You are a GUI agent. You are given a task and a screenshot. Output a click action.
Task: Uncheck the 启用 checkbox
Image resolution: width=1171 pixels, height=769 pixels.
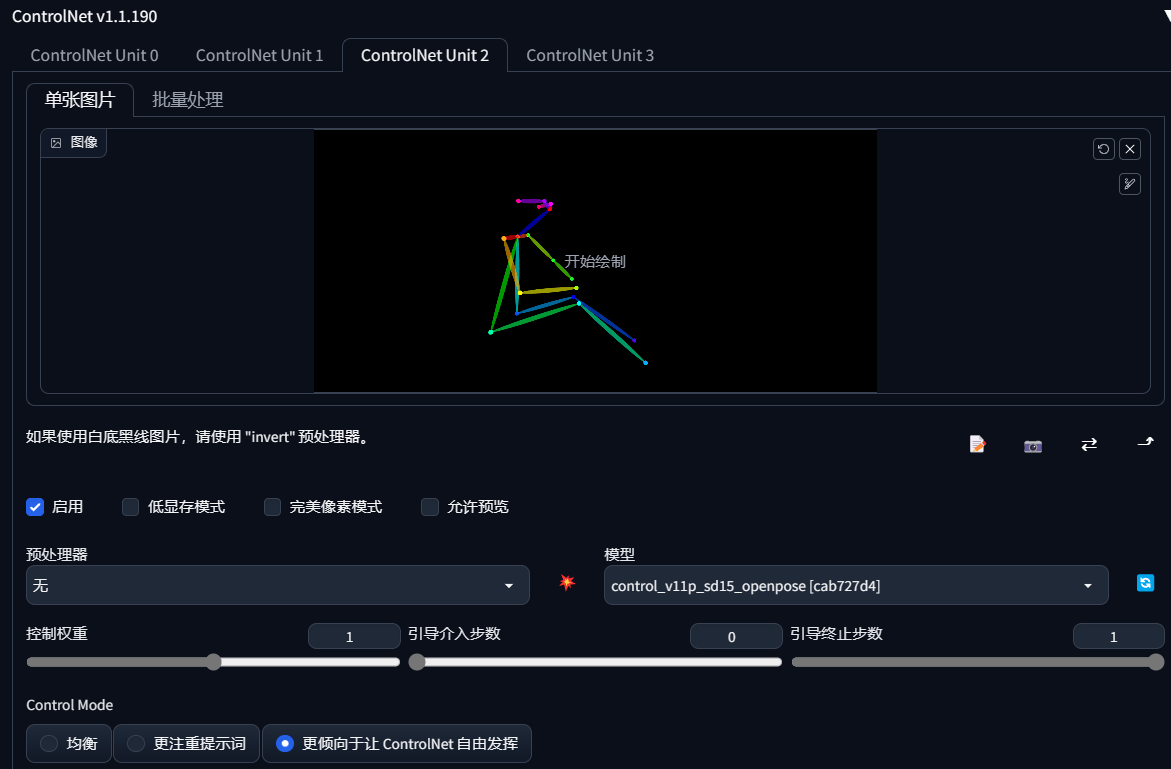point(35,507)
